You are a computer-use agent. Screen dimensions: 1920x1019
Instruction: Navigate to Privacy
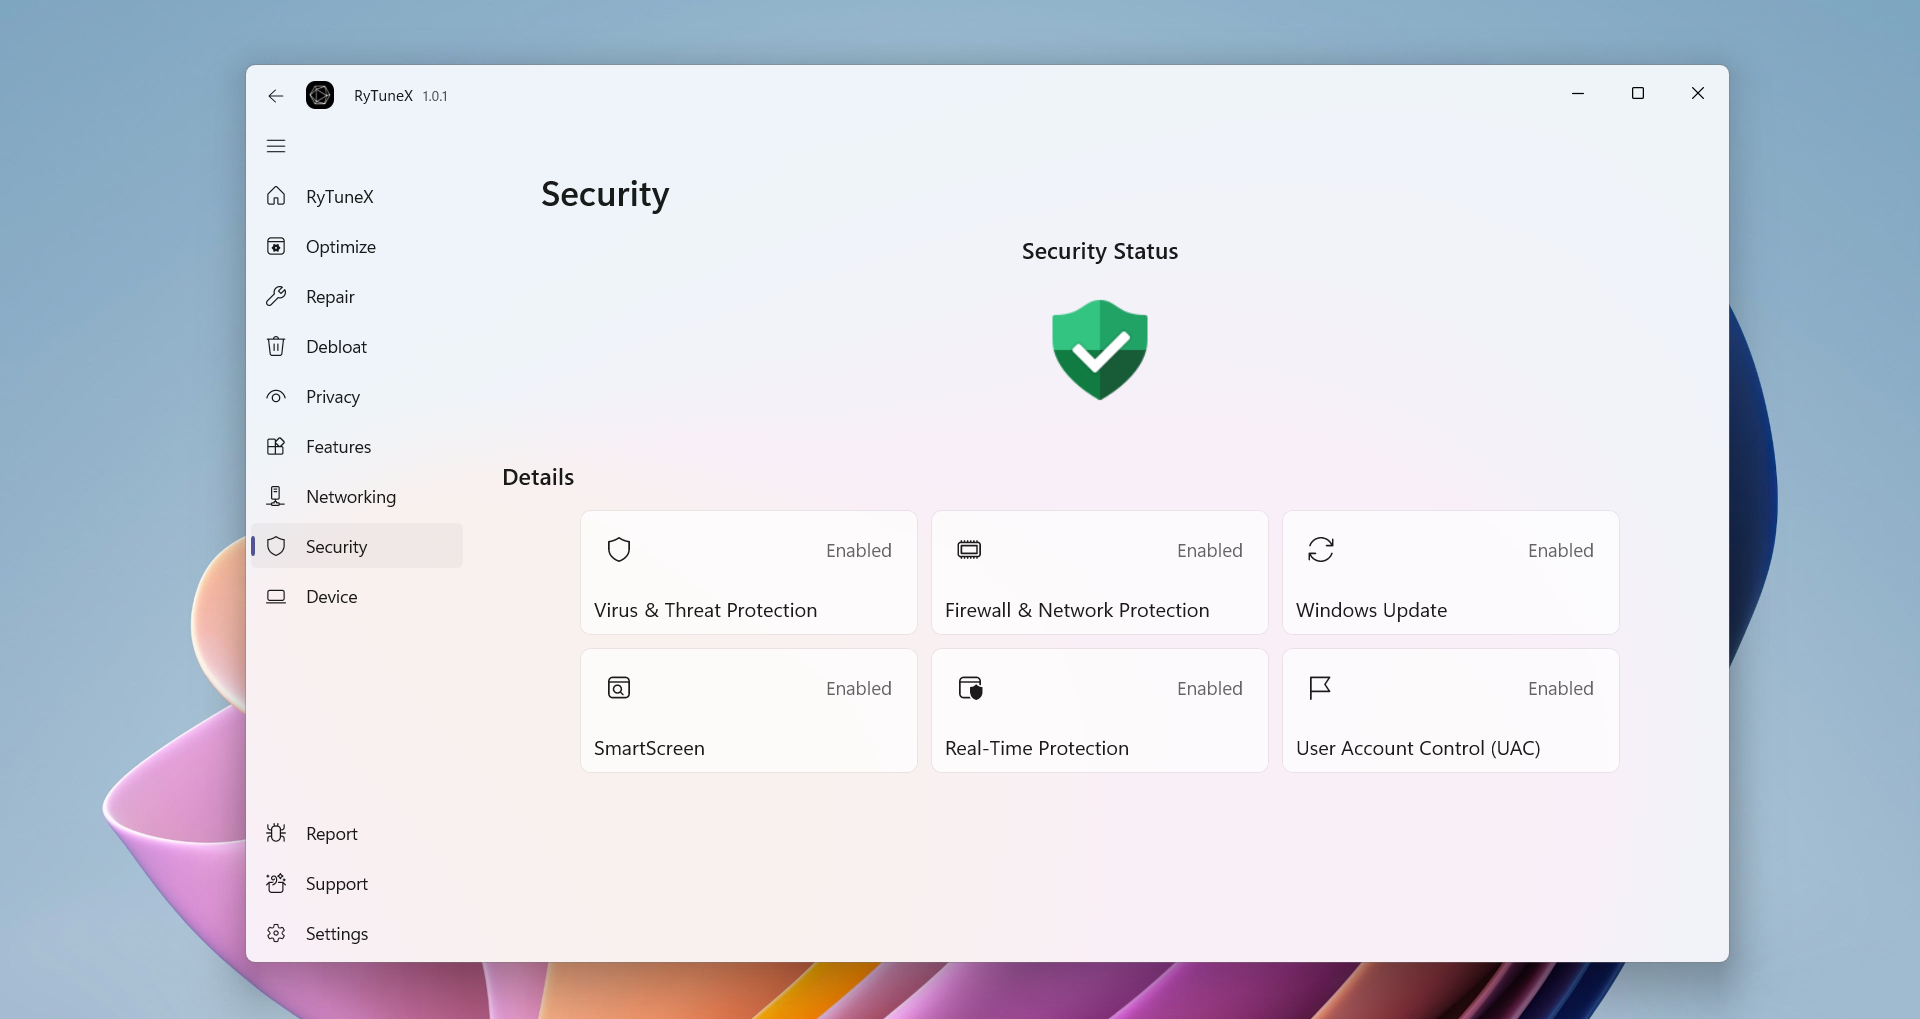358,396
